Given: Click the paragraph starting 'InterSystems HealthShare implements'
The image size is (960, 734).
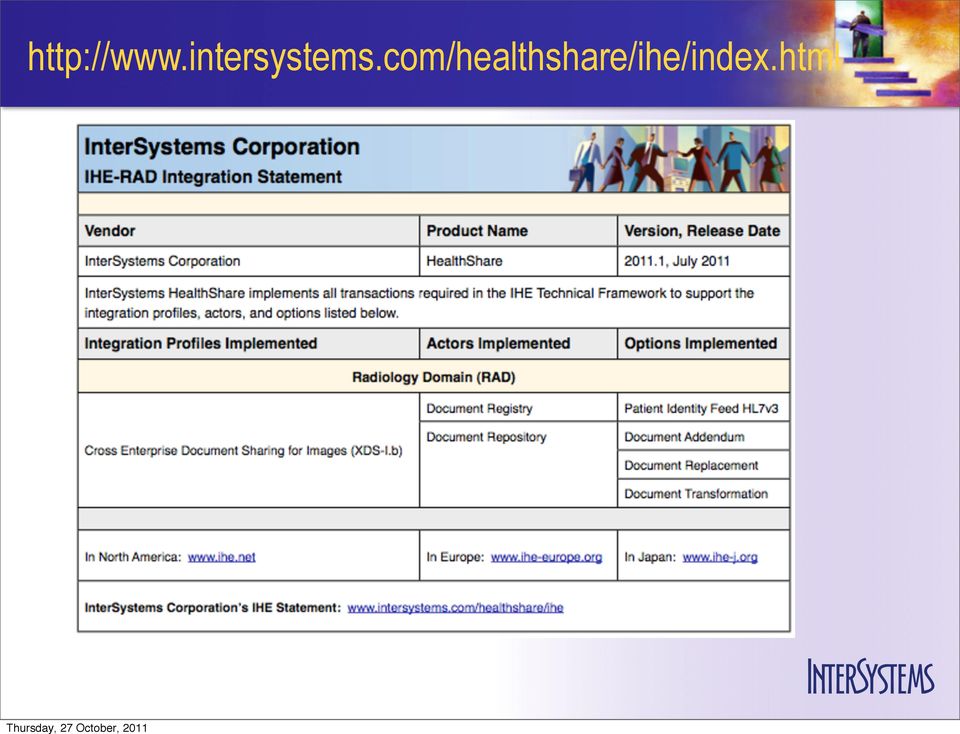Looking at the screenshot, I should coord(419,303).
